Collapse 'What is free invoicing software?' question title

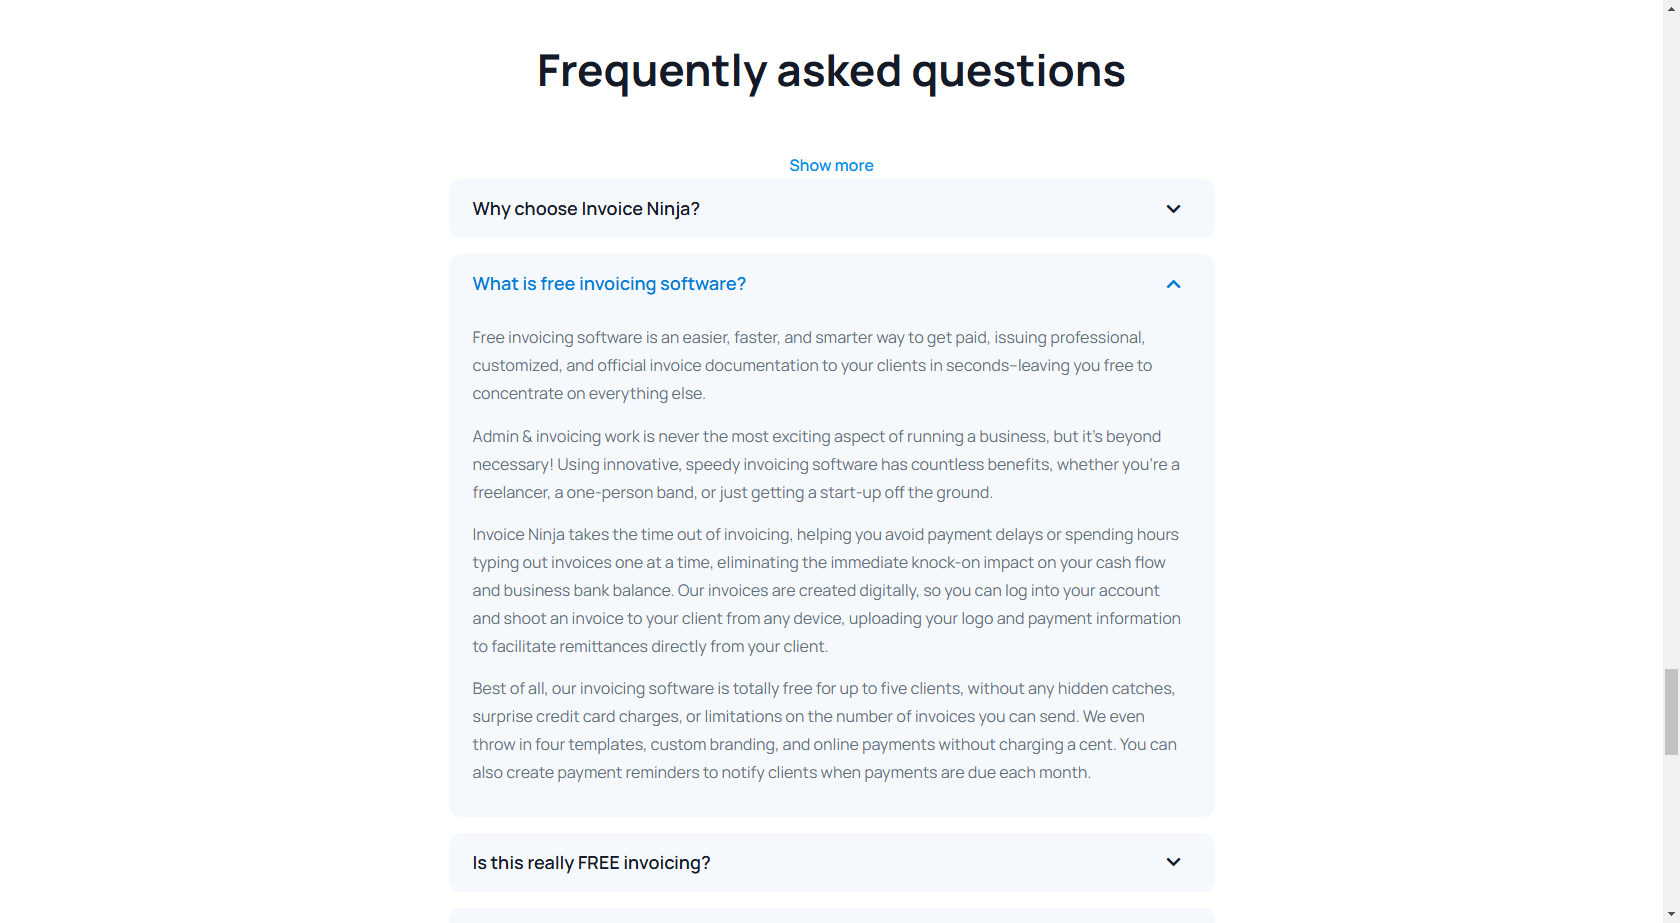point(609,284)
